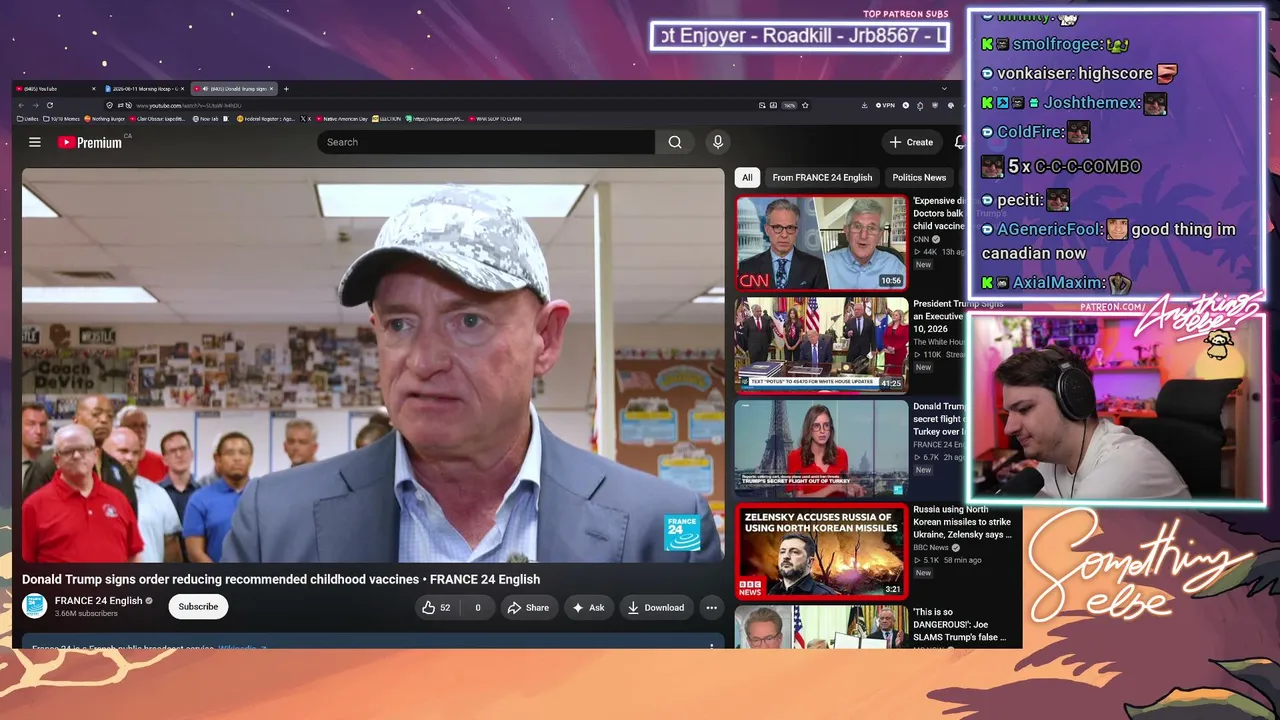This screenshot has height=720, width=1280.
Task: Dislike the video with thumbs-down button
Action: coord(477,607)
